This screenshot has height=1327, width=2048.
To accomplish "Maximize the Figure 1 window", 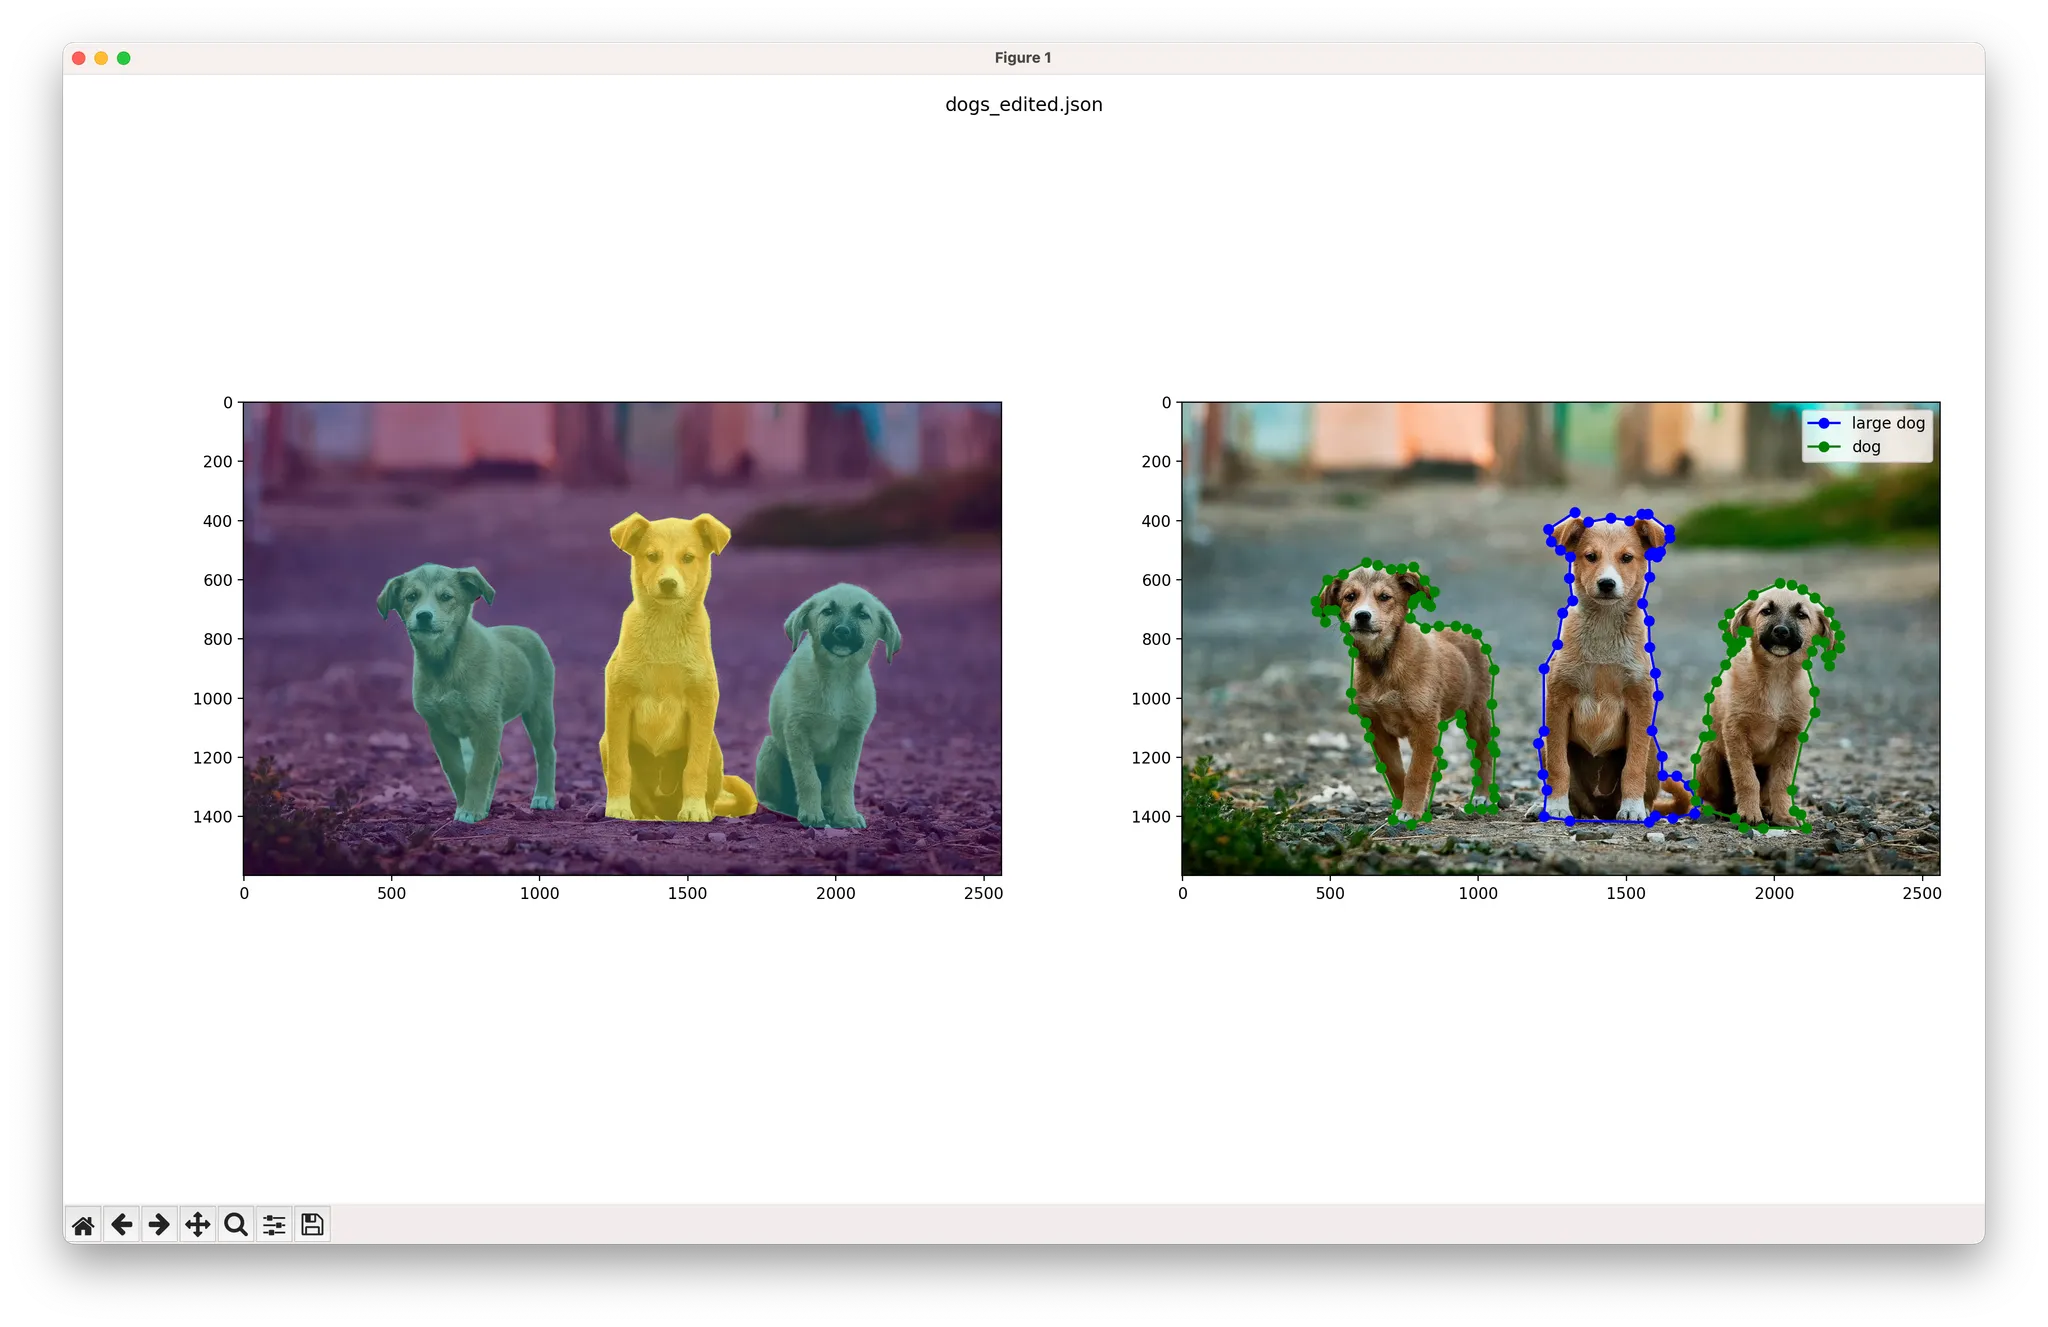I will click(x=124, y=58).
